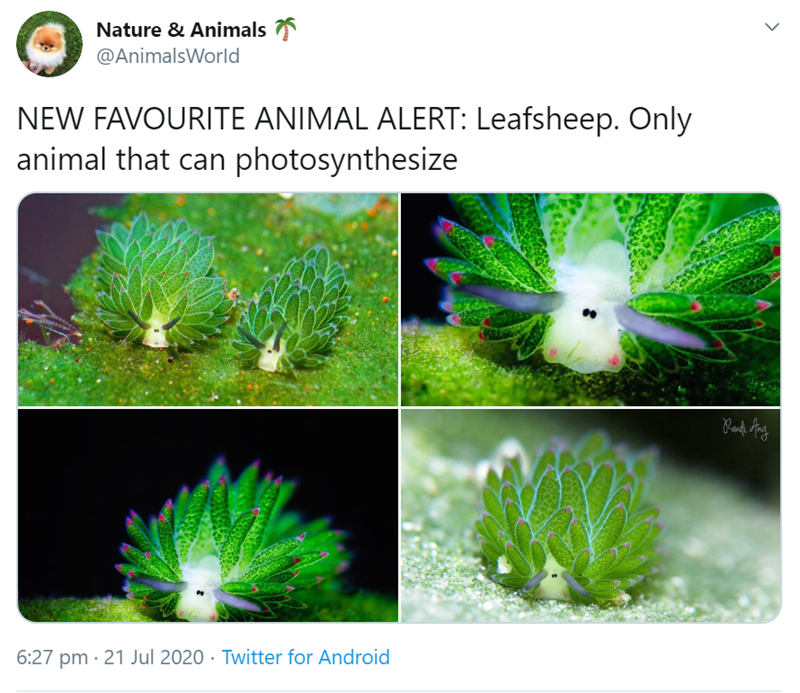Open Nature & Animals profile name

(x=181, y=30)
